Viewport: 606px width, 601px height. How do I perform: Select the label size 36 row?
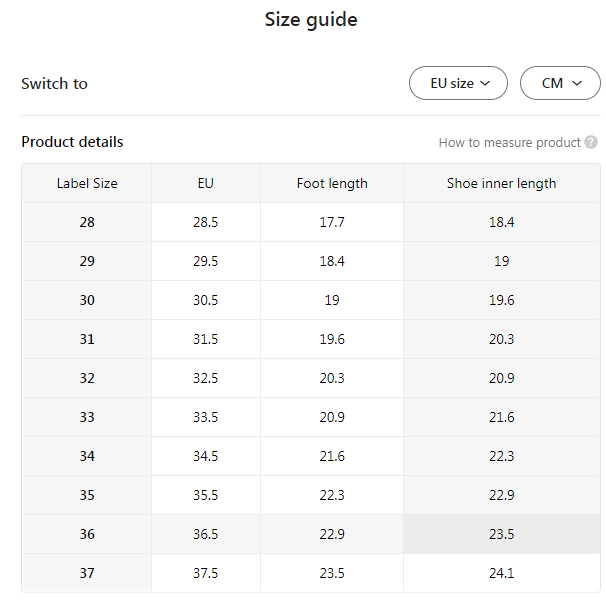pos(87,534)
